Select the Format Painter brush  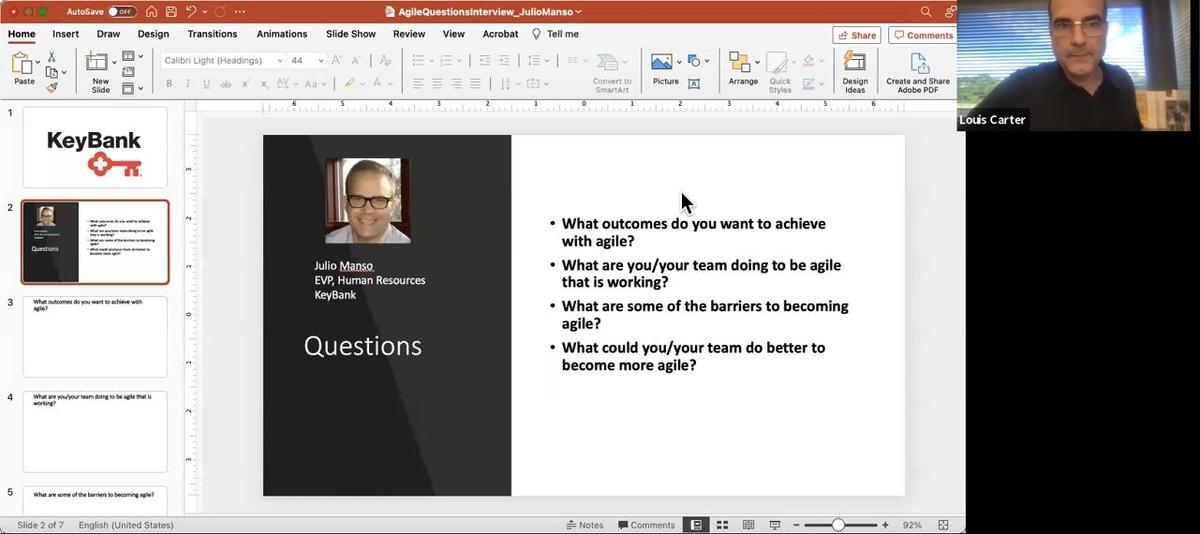click(52, 87)
